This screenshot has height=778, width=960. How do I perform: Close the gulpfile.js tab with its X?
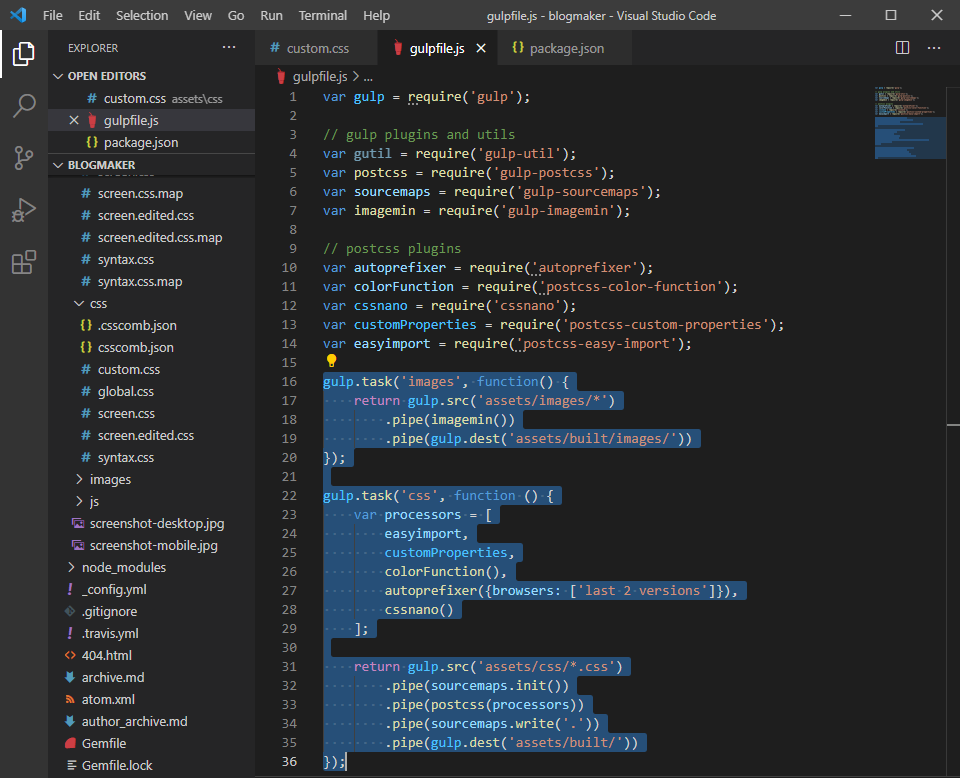coord(481,48)
